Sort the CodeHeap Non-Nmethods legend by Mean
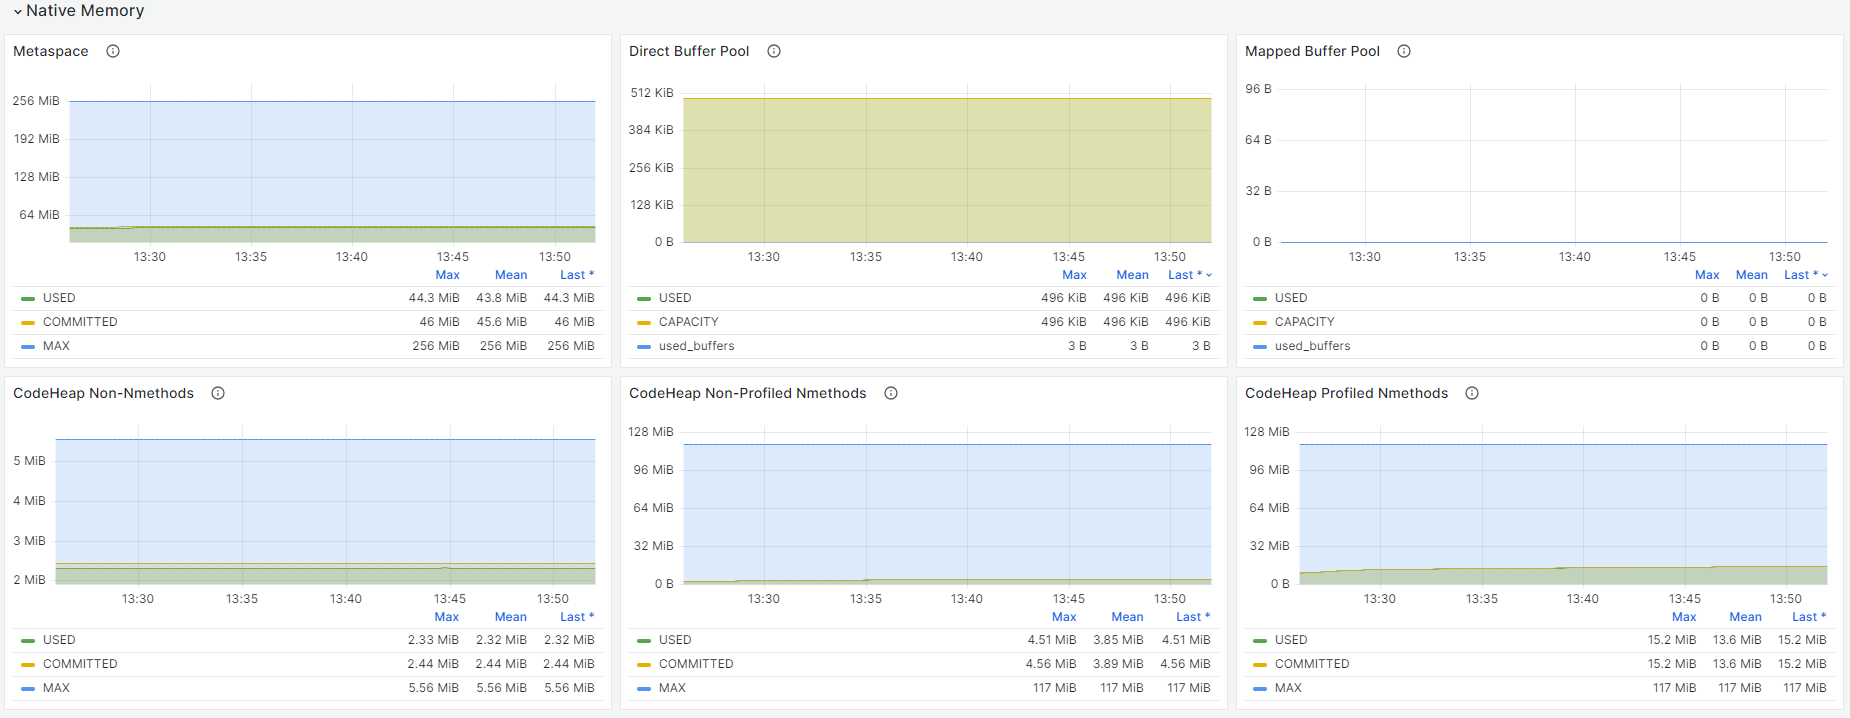The image size is (1850, 718). (510, 617)
